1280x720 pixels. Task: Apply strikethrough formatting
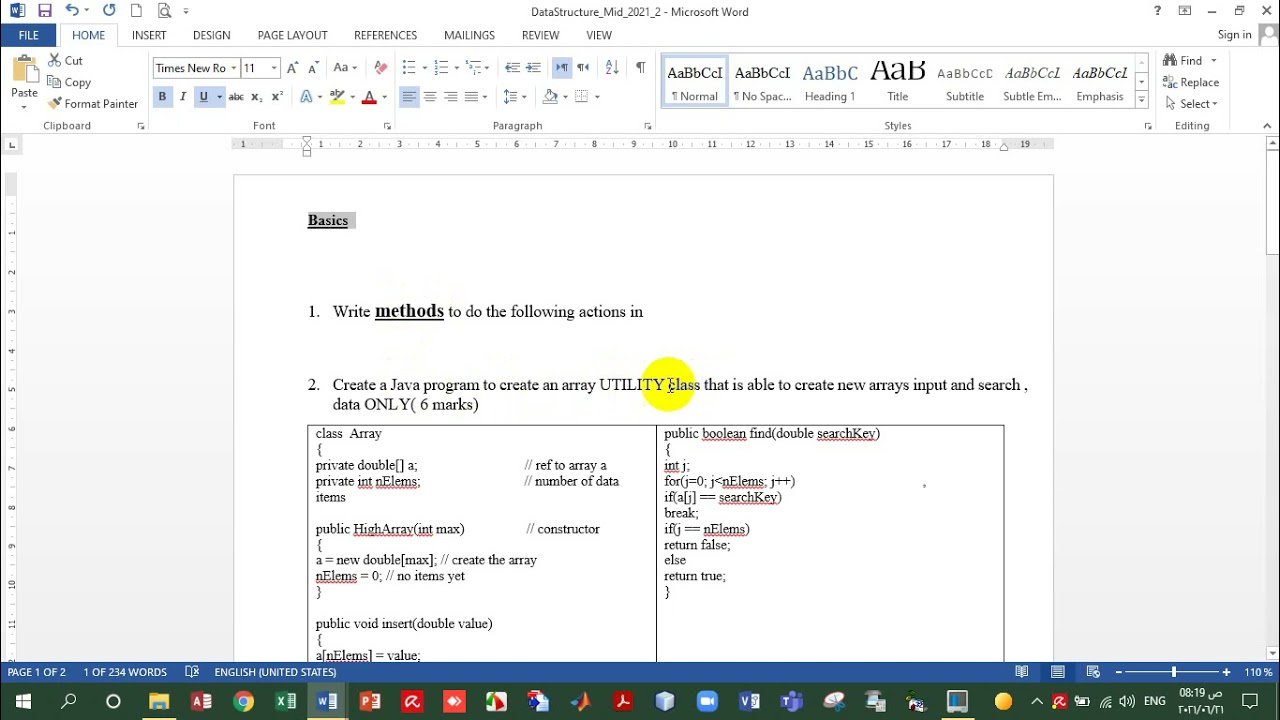pyautogui.click(x=236, y=97)
